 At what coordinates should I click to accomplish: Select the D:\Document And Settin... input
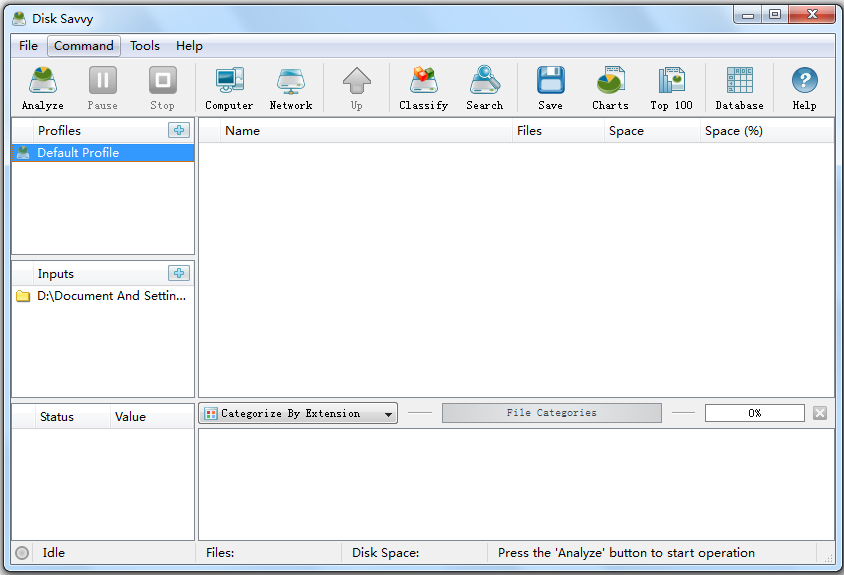click(x=103, y=296)
